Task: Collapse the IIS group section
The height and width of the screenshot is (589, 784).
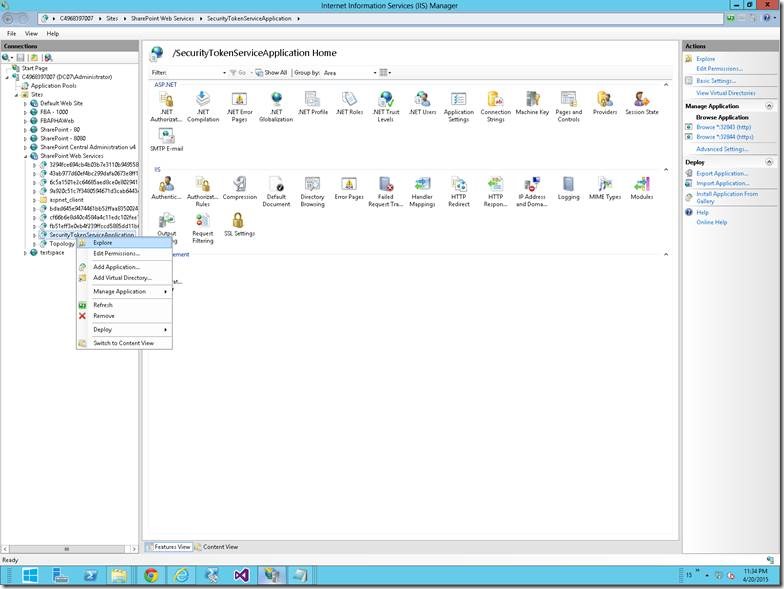Action: [666, 170]
